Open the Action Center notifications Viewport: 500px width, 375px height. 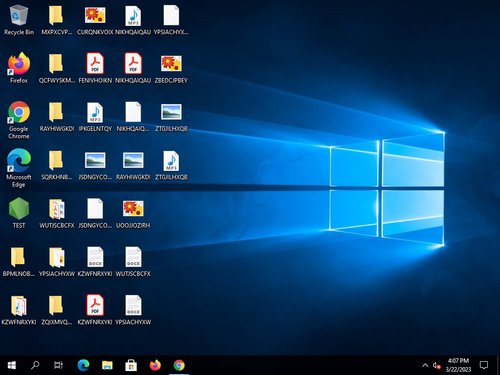484,365
